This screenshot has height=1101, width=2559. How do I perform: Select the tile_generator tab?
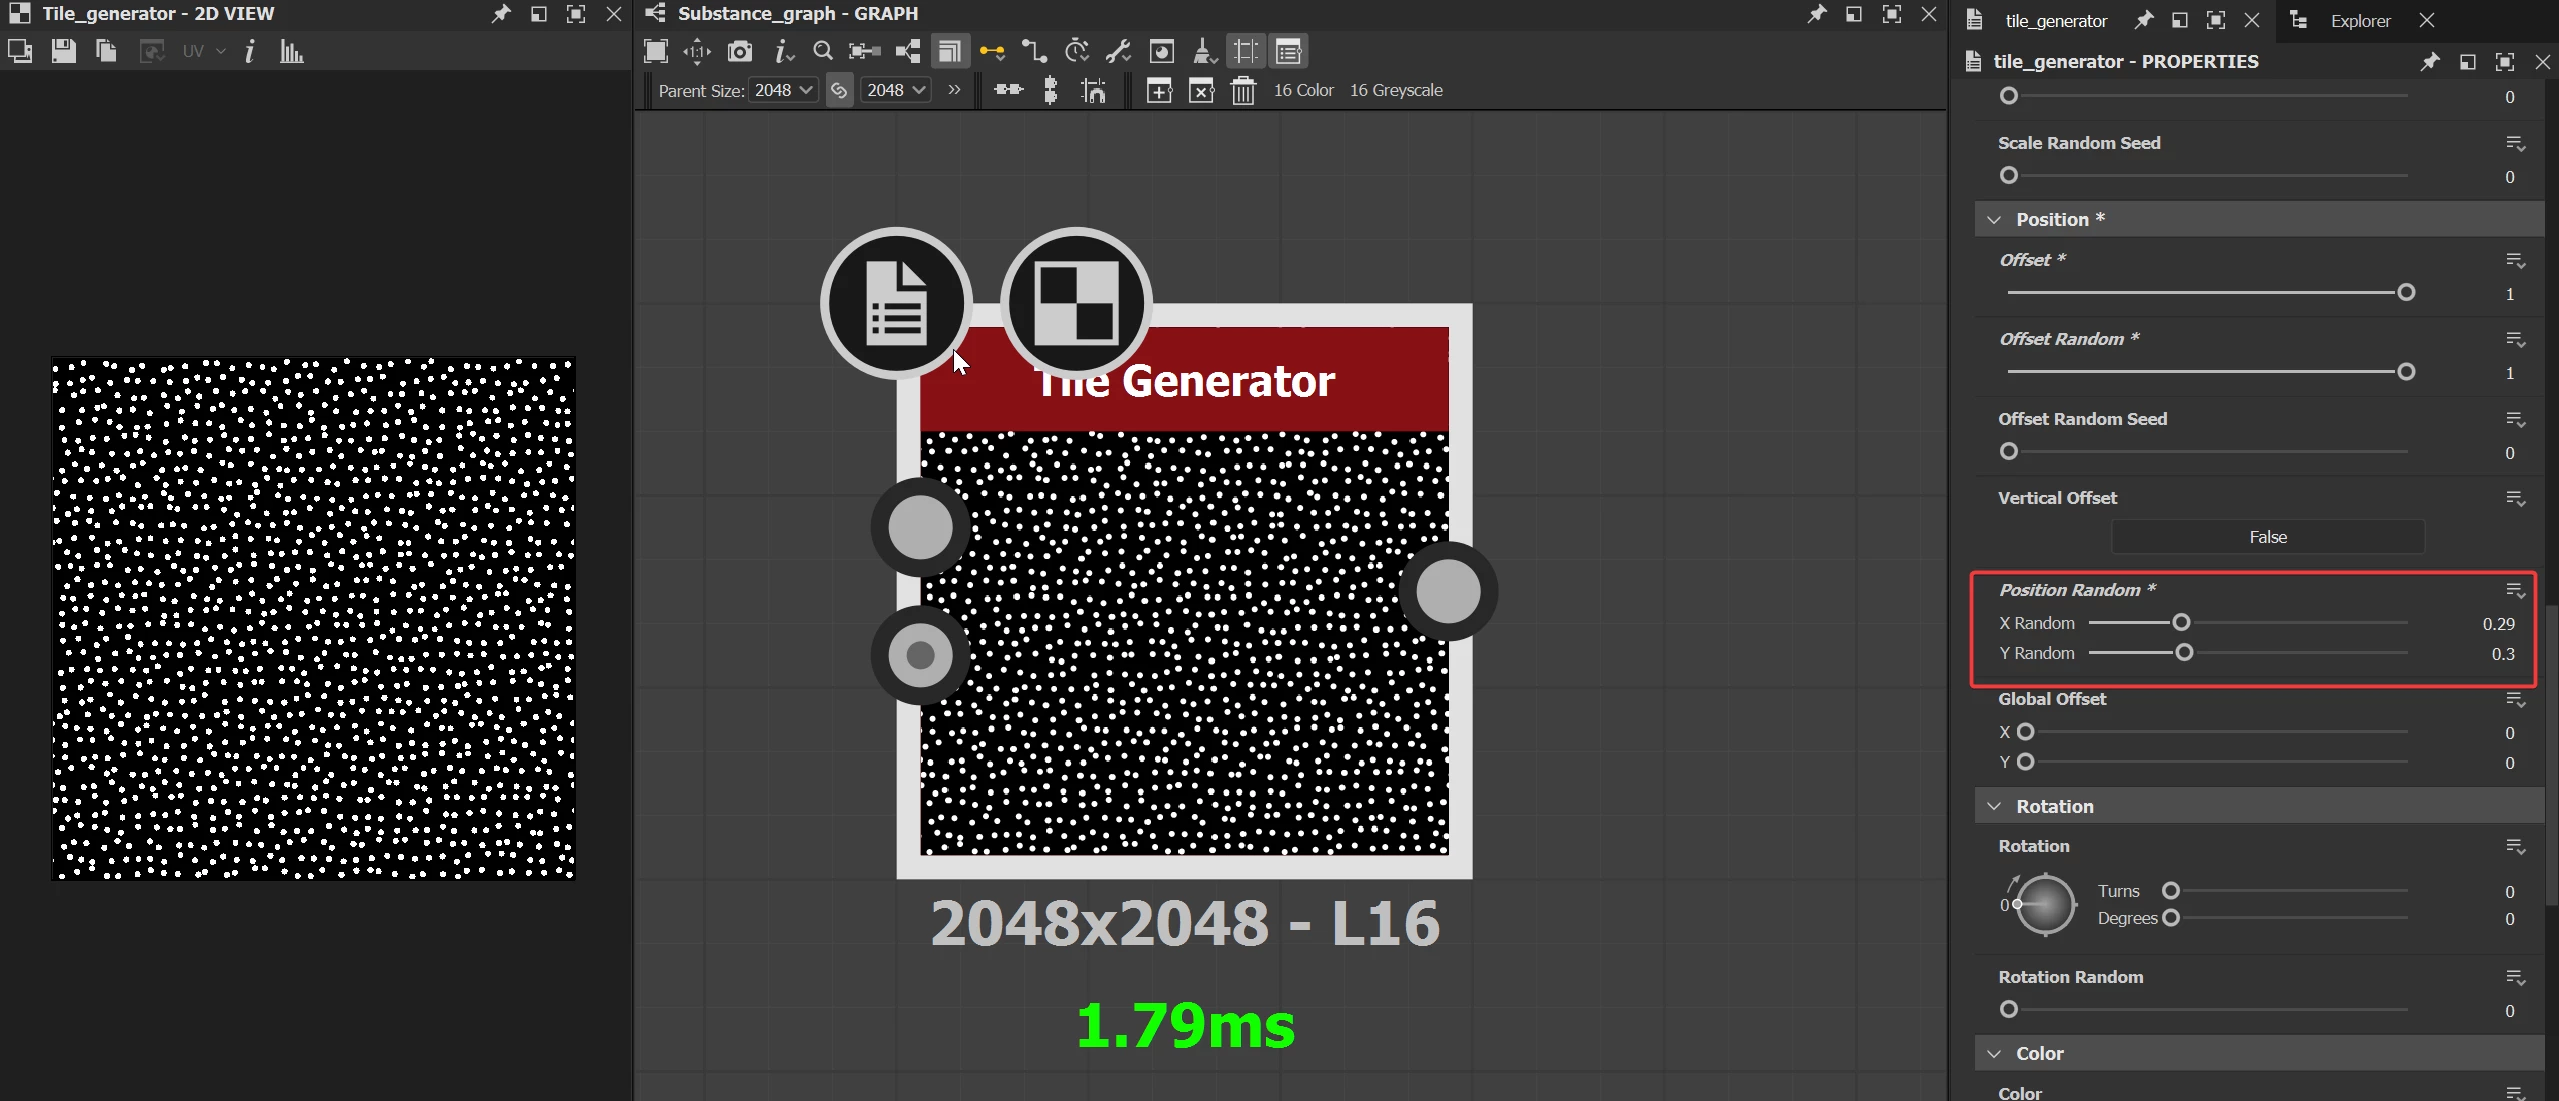2055,20
